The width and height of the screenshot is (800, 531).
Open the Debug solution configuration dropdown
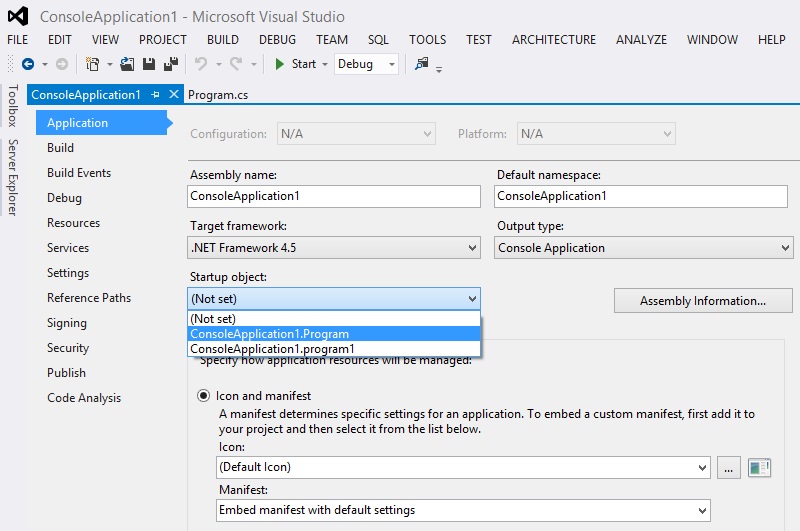coord(366,64)
